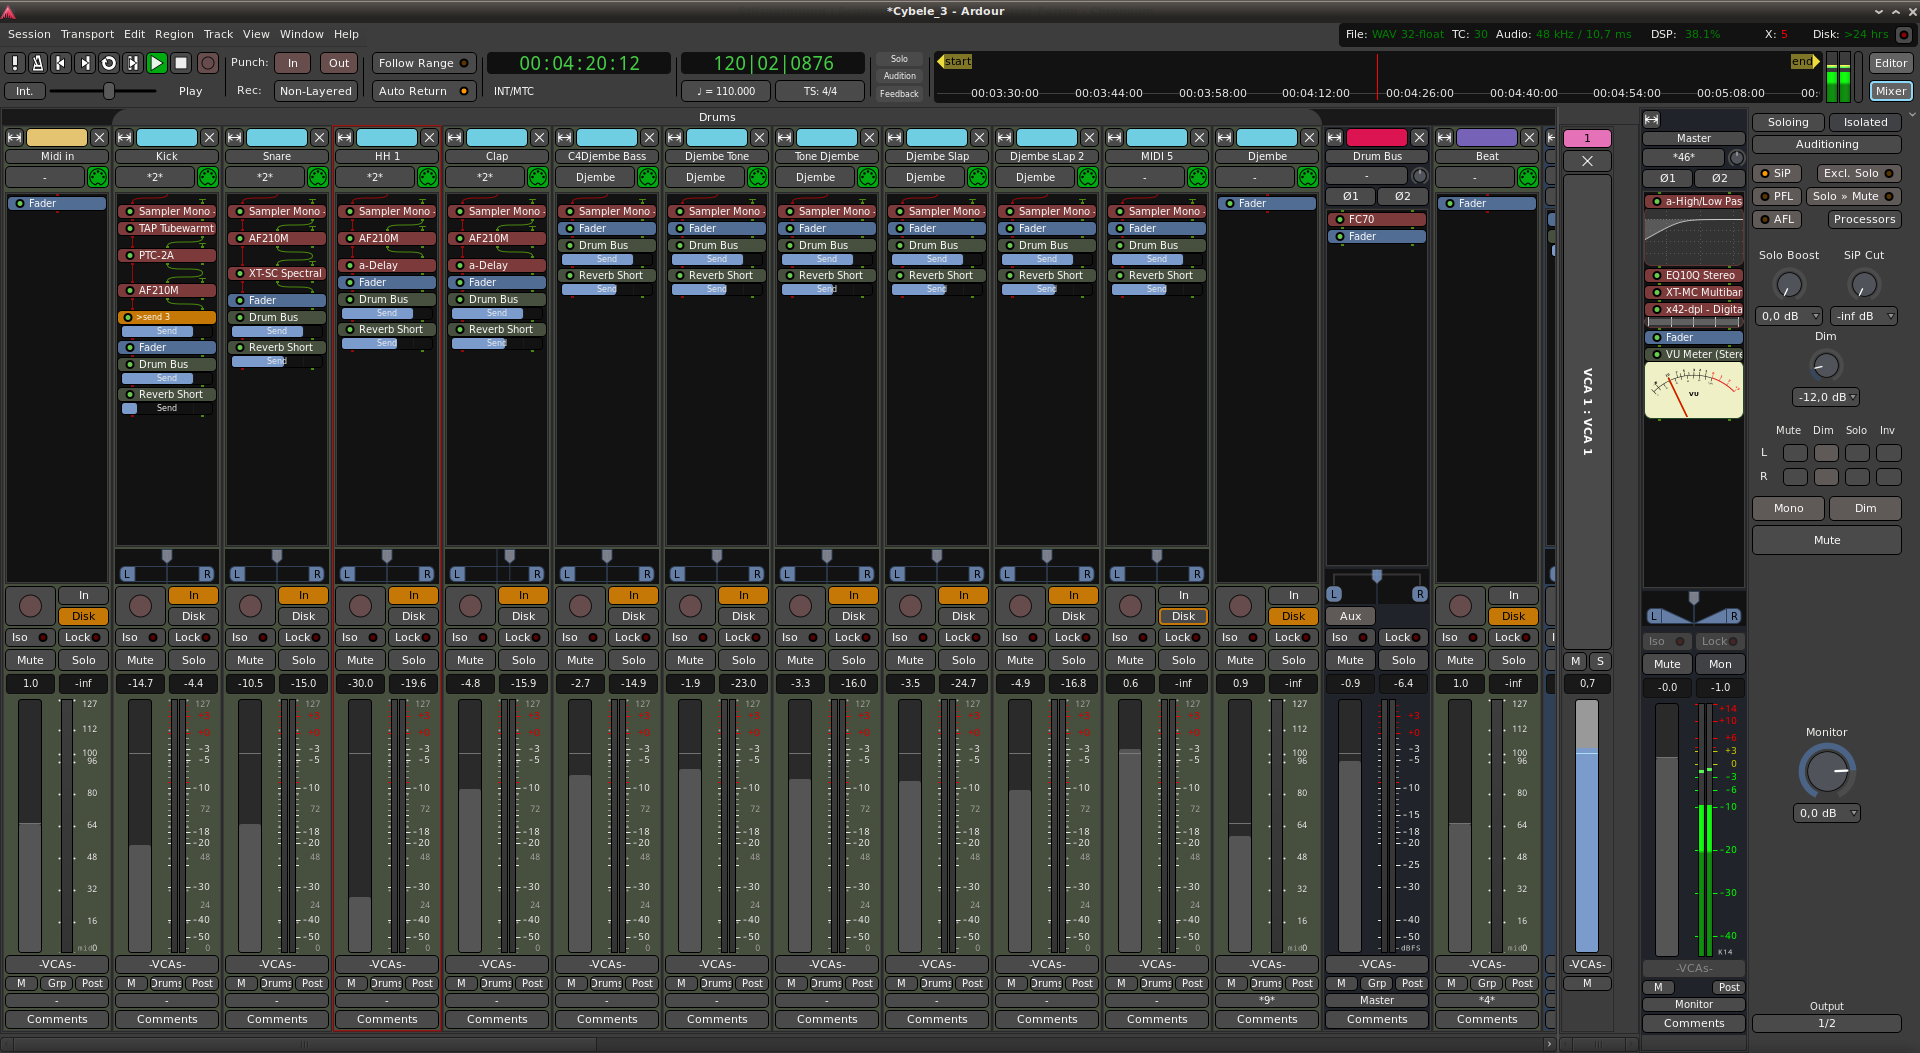The height and width of the screenshot is (1053, 1920).
Task: Mute the Kick track
Action: click(x=141, y=660)
